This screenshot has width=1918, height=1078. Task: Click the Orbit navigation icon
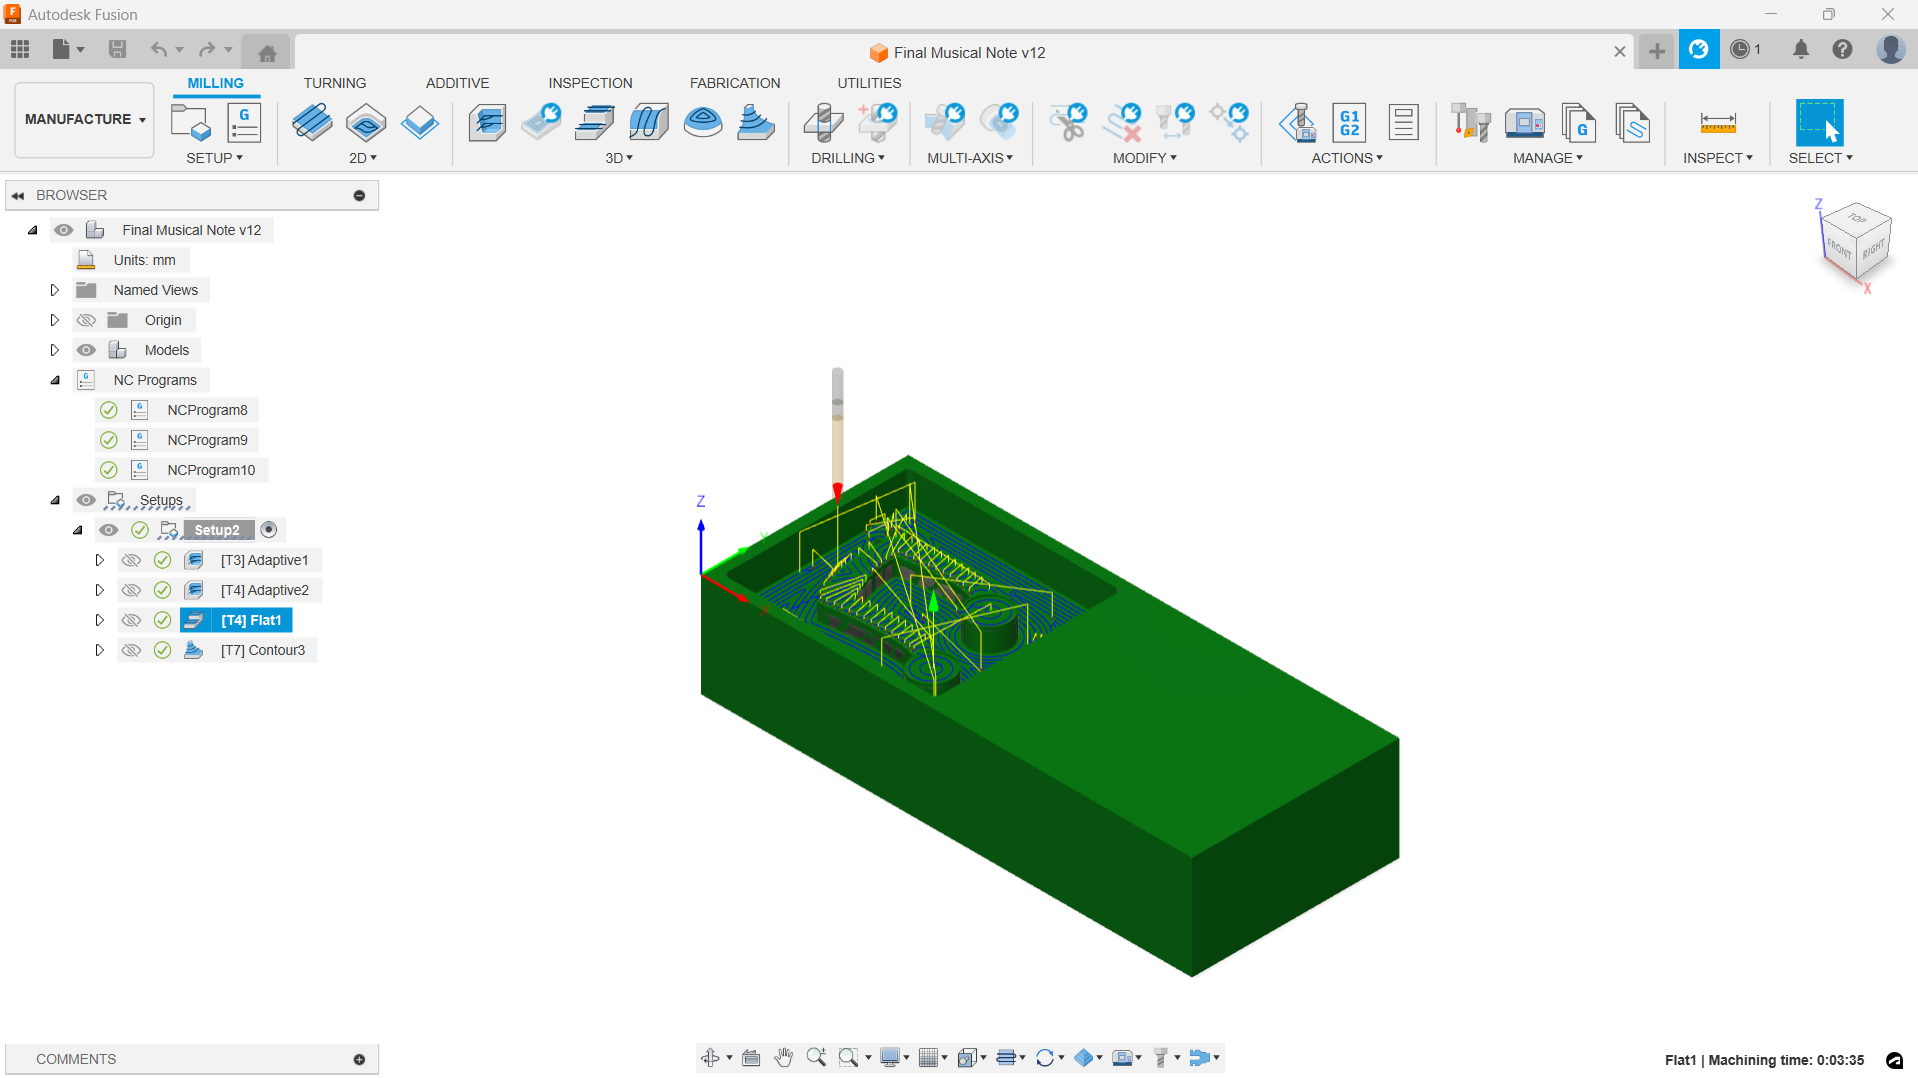tap(711, 1057)
